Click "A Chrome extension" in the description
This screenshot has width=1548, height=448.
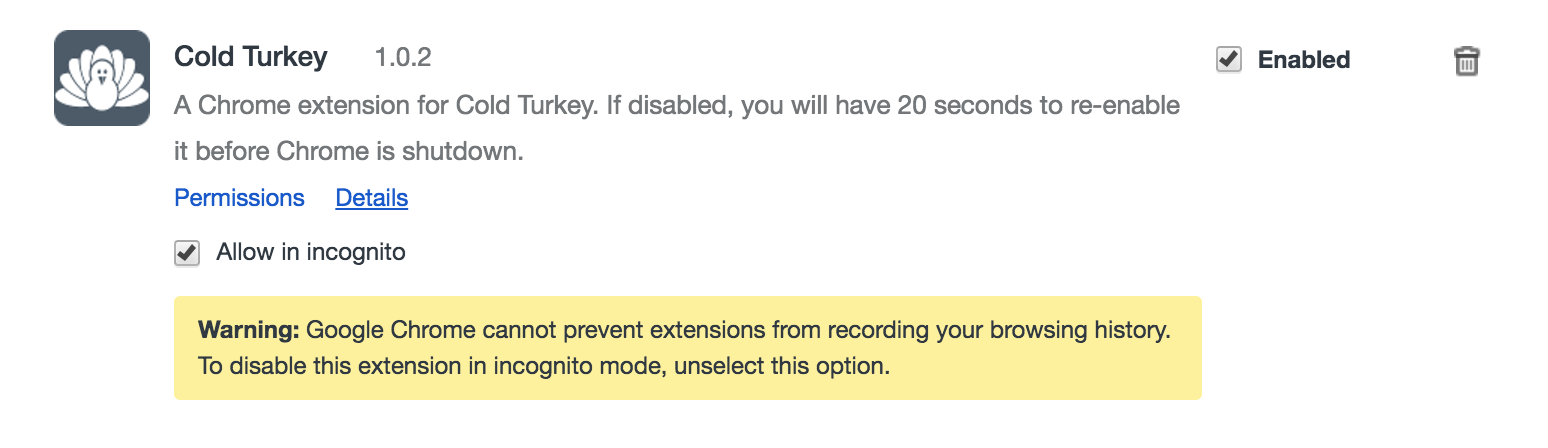(262, 105)
